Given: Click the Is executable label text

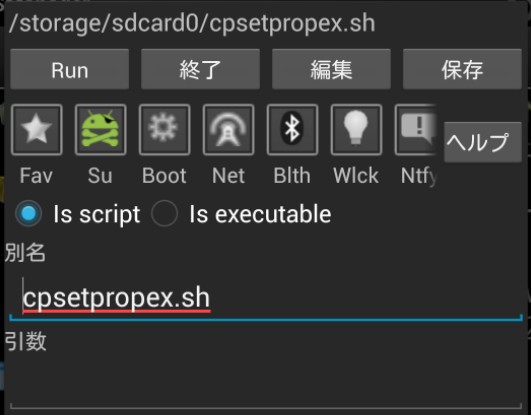Looking at the screenshot, I should point(260,214).
